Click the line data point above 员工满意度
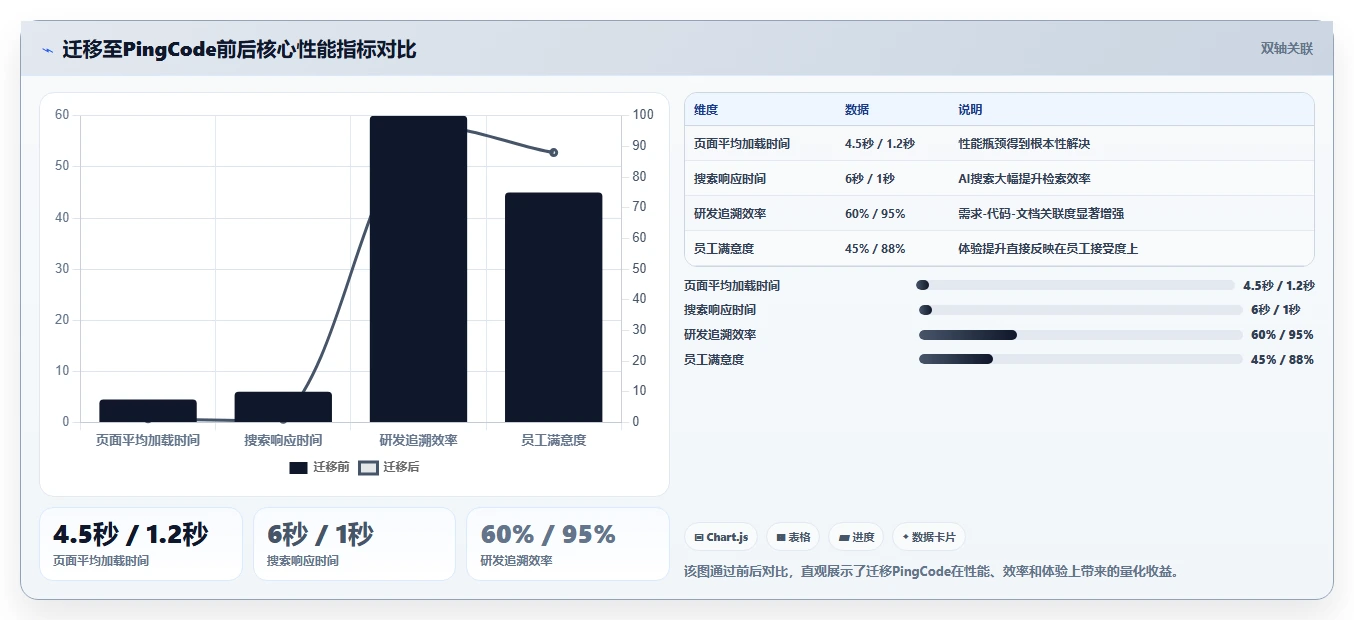The image size is (1354, 620). (x=553, y=152)
